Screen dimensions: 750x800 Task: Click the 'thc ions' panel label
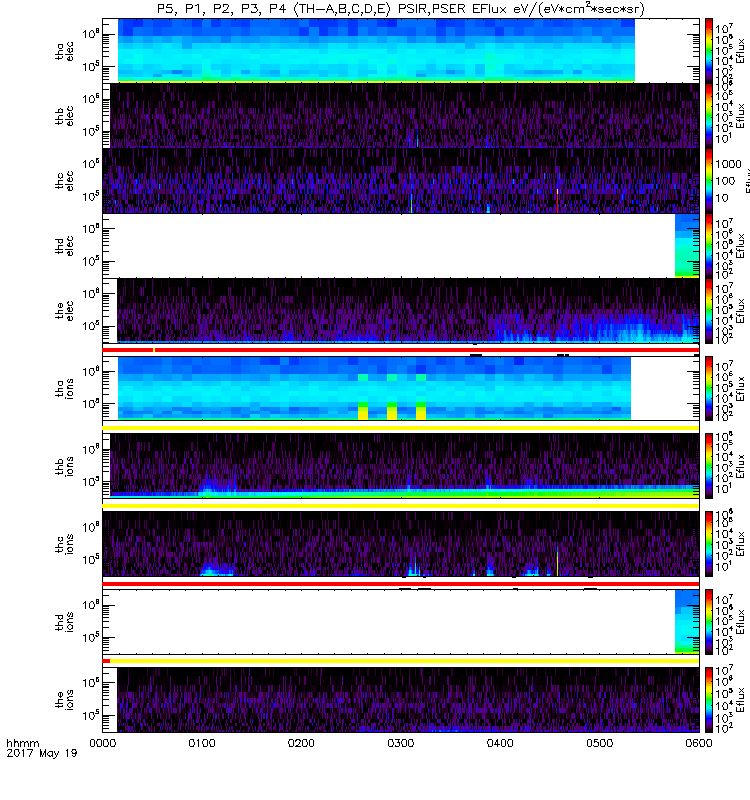point(65,544)
